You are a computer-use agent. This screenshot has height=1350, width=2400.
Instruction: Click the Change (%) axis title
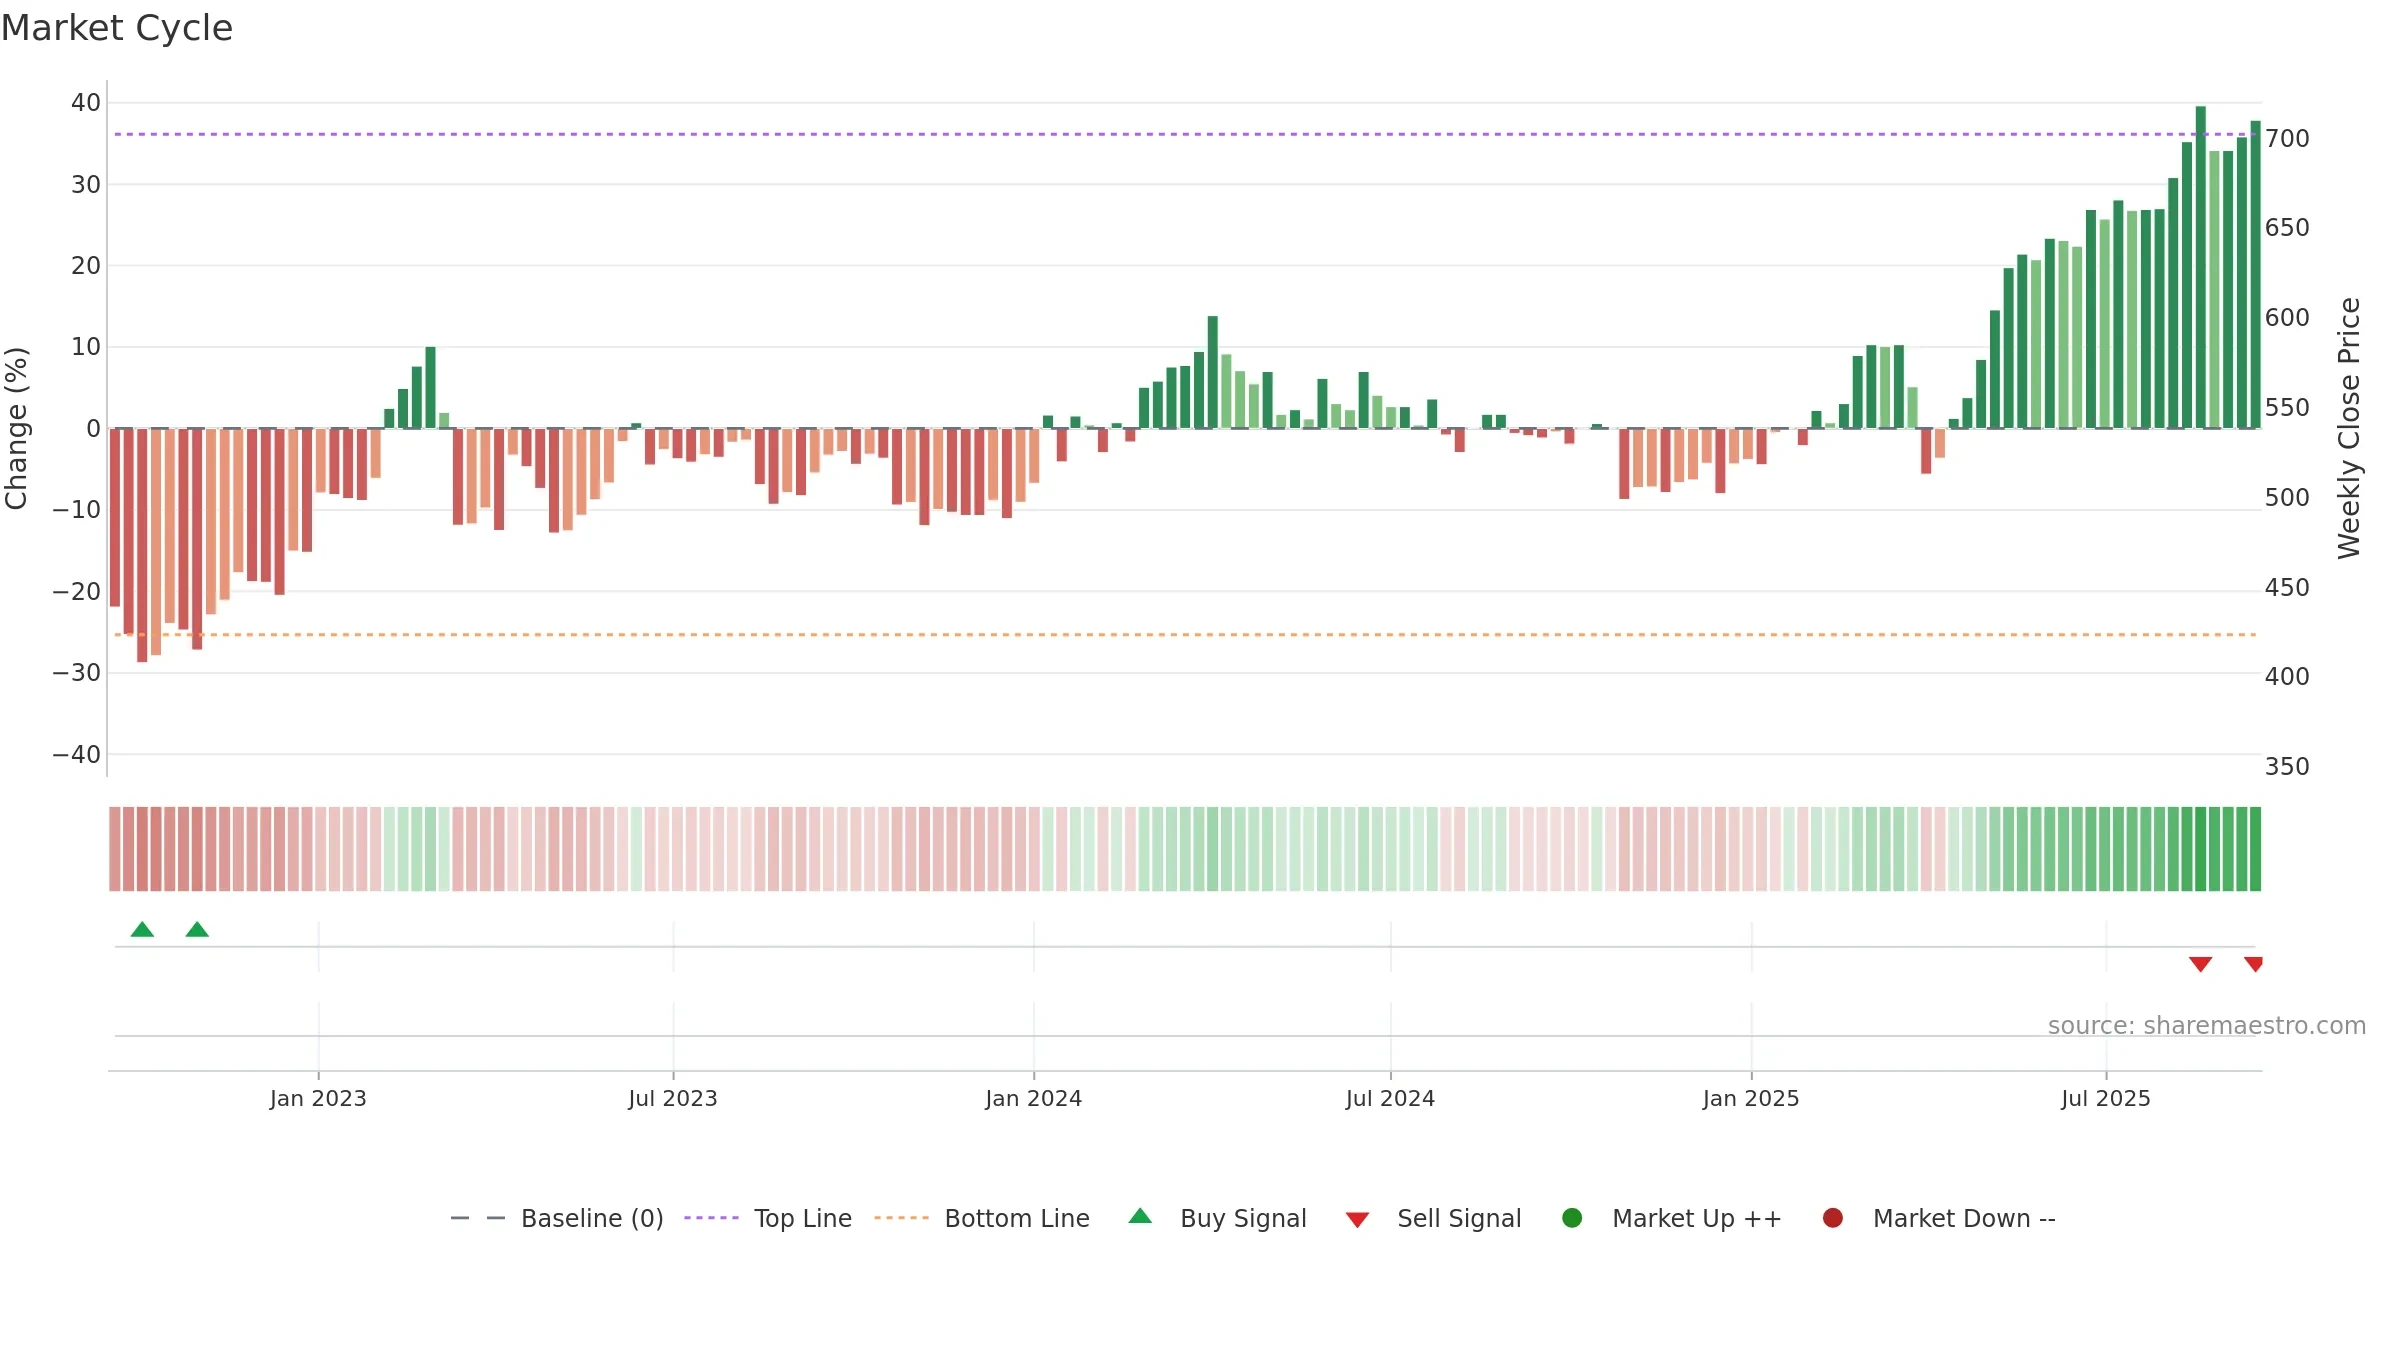pos(16,428)
